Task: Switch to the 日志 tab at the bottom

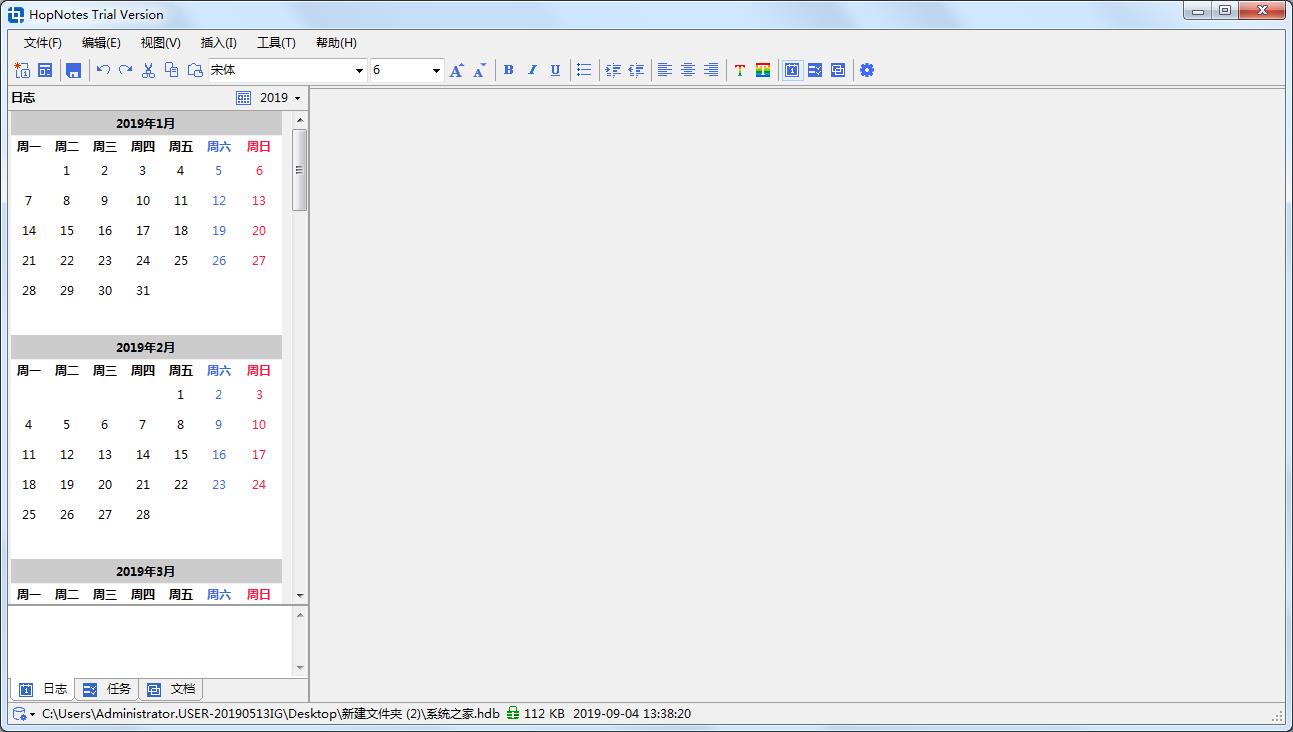Action: click(x=44, y=689)
